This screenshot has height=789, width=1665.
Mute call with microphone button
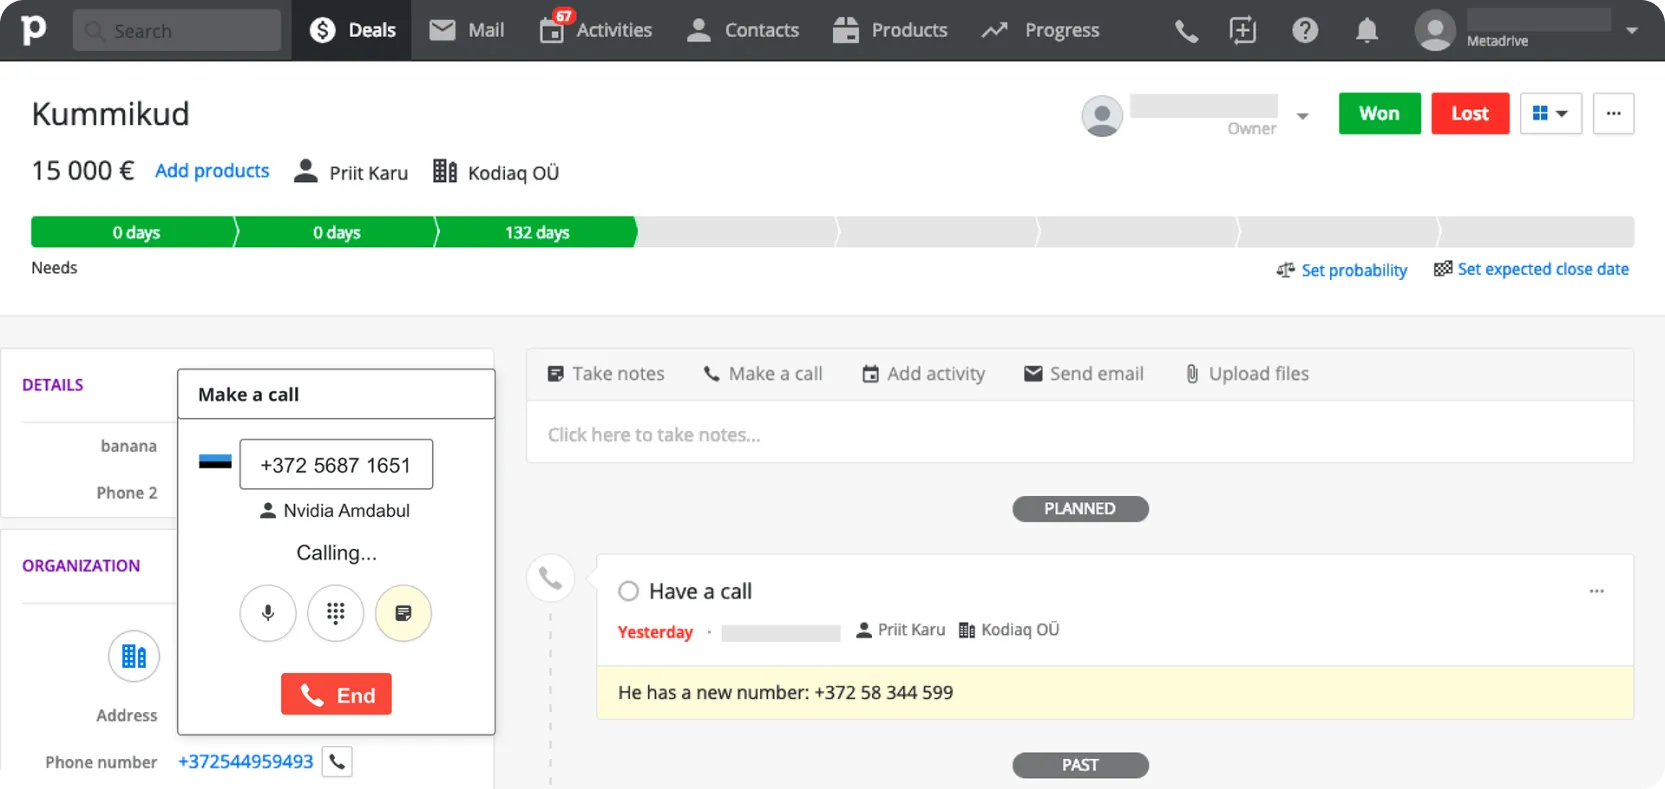click(x=268, y=613)
